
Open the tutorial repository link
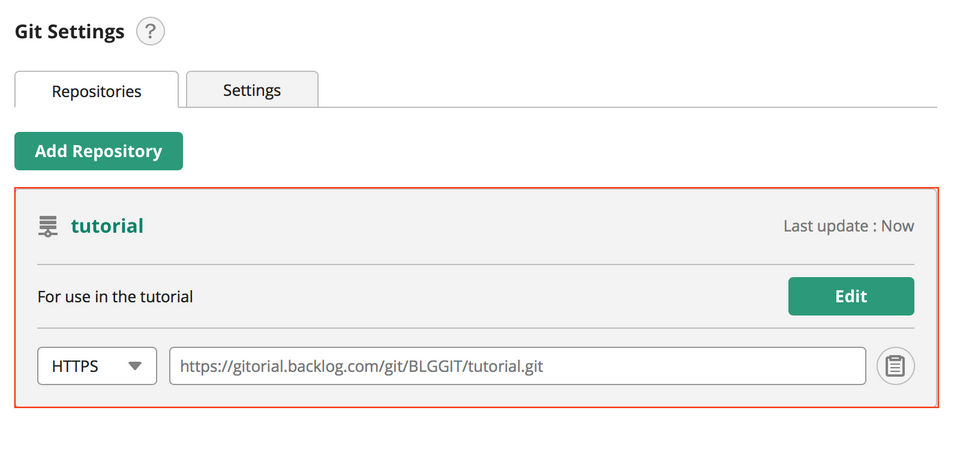pyautogui.click(x=107, y=226)
